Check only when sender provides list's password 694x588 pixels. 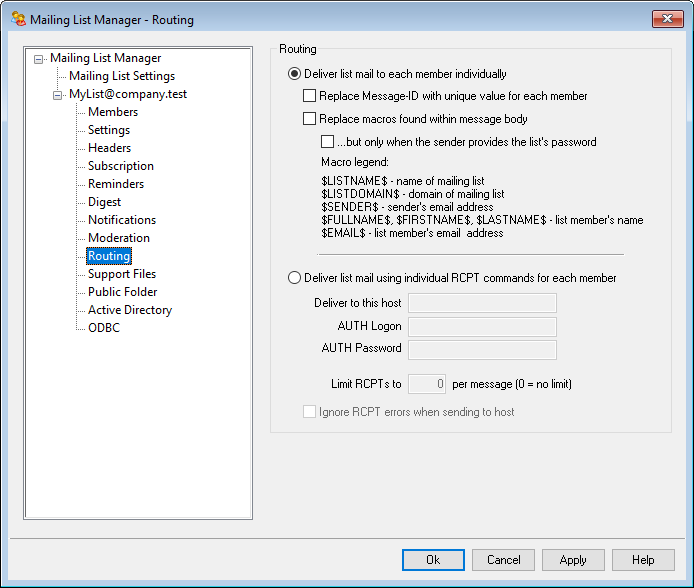pos(328,142)
